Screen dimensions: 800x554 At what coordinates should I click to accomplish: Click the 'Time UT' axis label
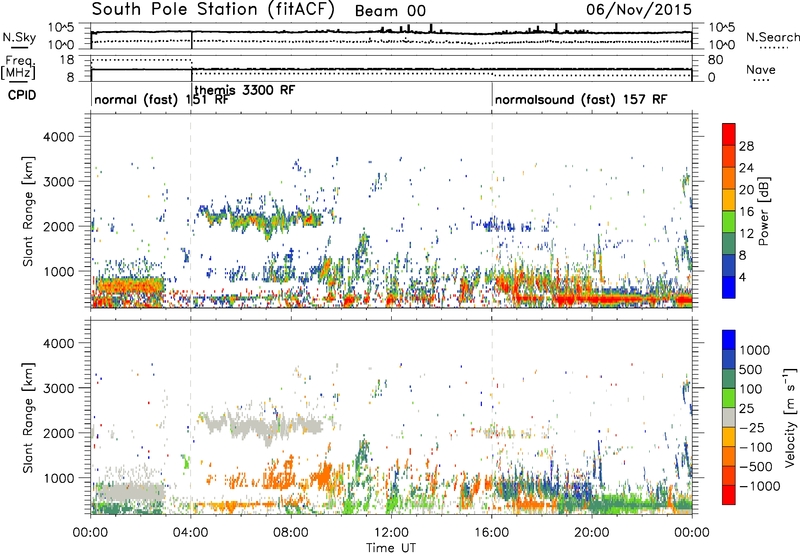[391, 548]
